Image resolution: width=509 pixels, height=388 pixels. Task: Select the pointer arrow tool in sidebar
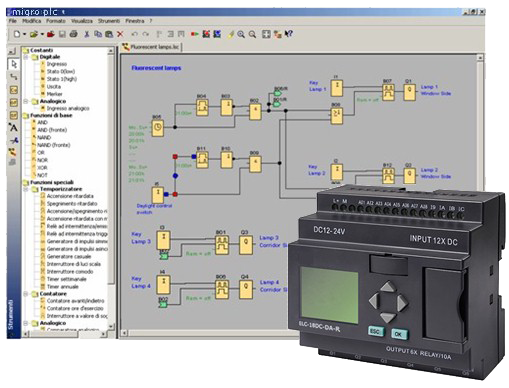[x=13, y=64]
